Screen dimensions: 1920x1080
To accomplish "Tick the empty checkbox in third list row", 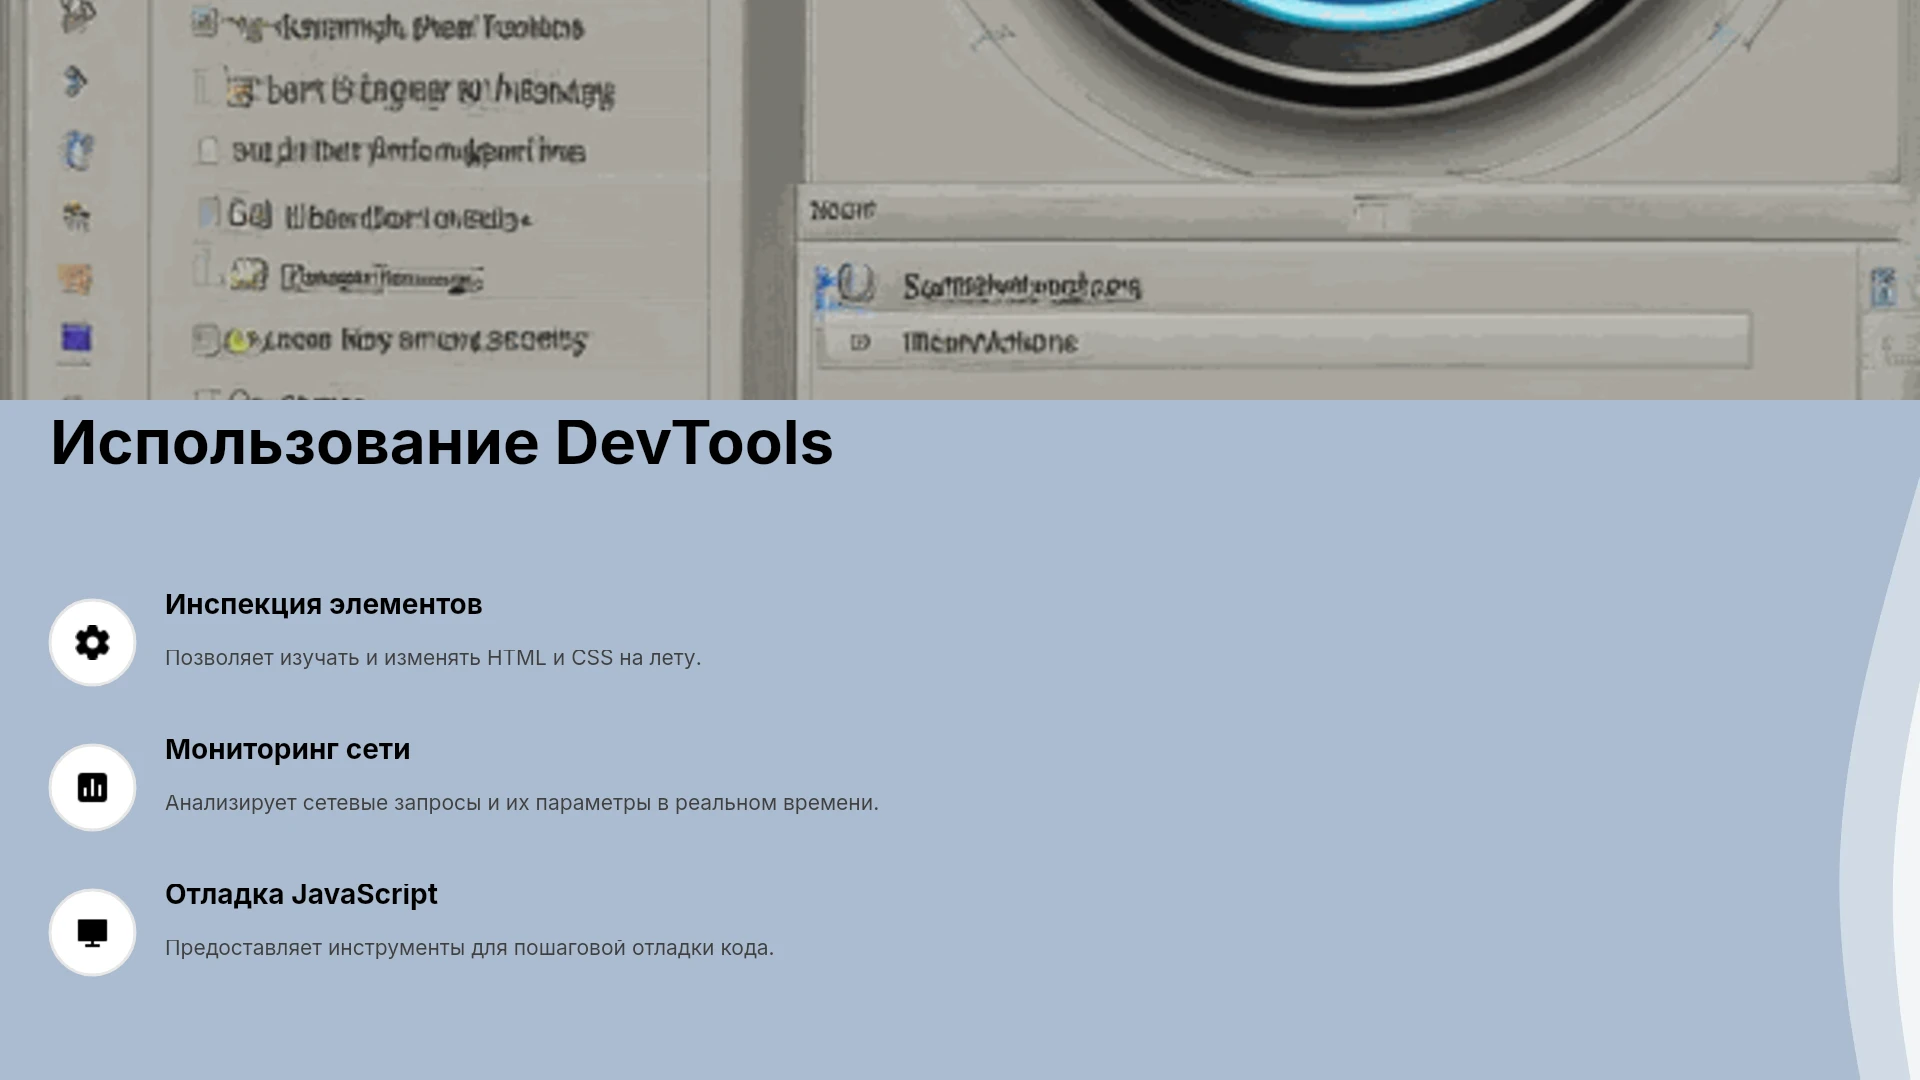I will (207, 151).
